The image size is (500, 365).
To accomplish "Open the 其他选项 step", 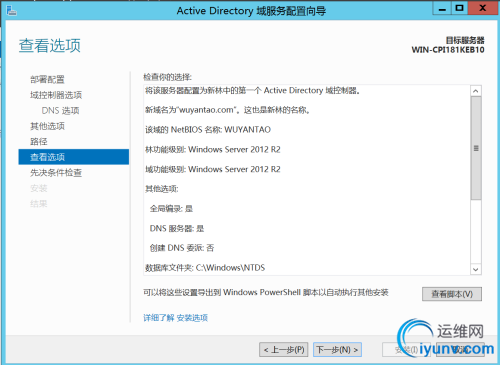I will pos(47,126).
